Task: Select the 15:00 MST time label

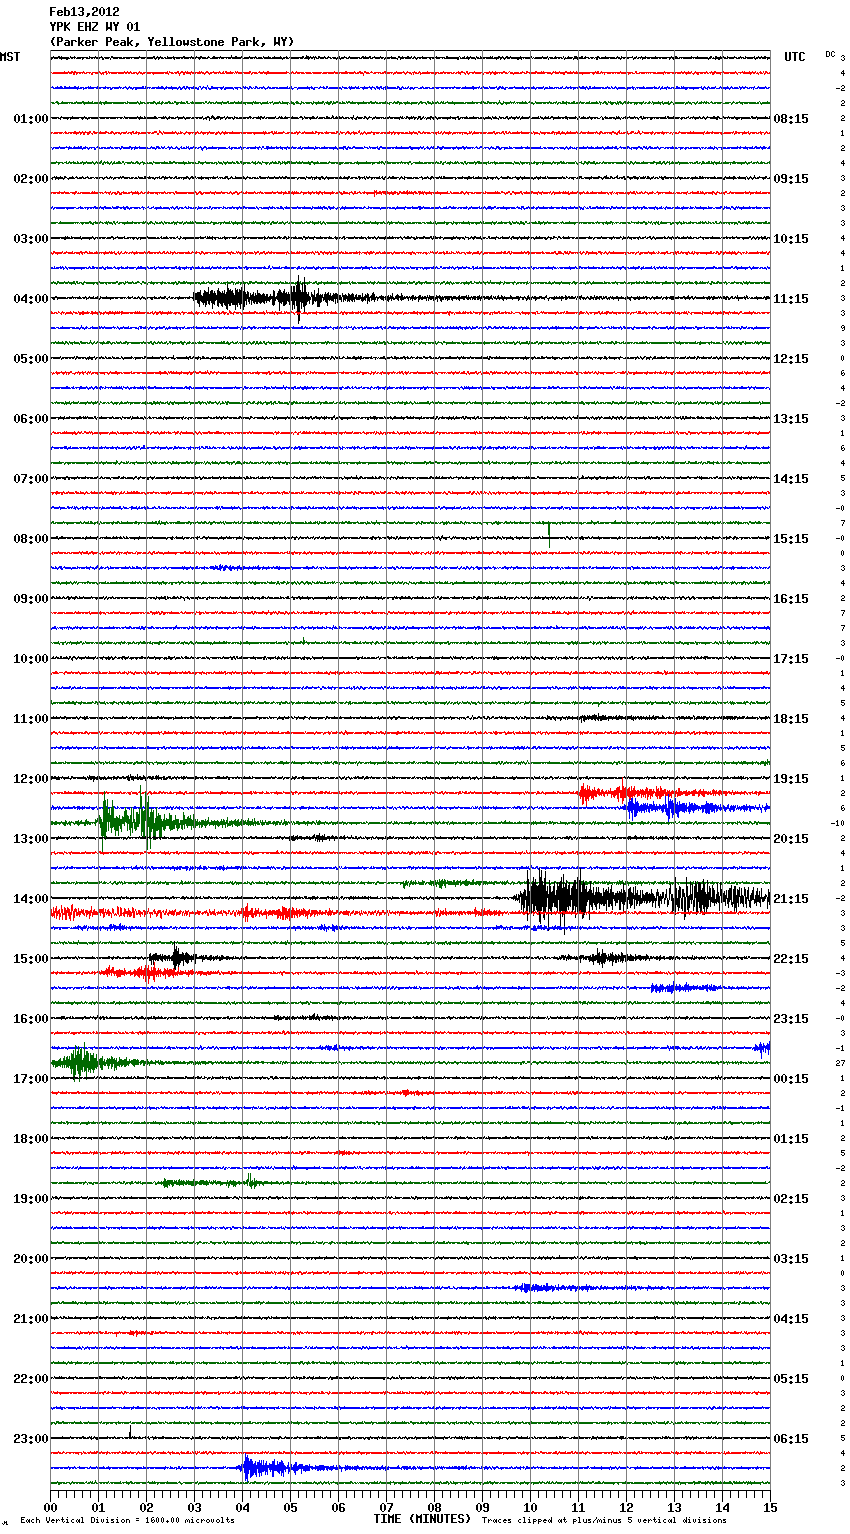Action: [x=31, y=959]
